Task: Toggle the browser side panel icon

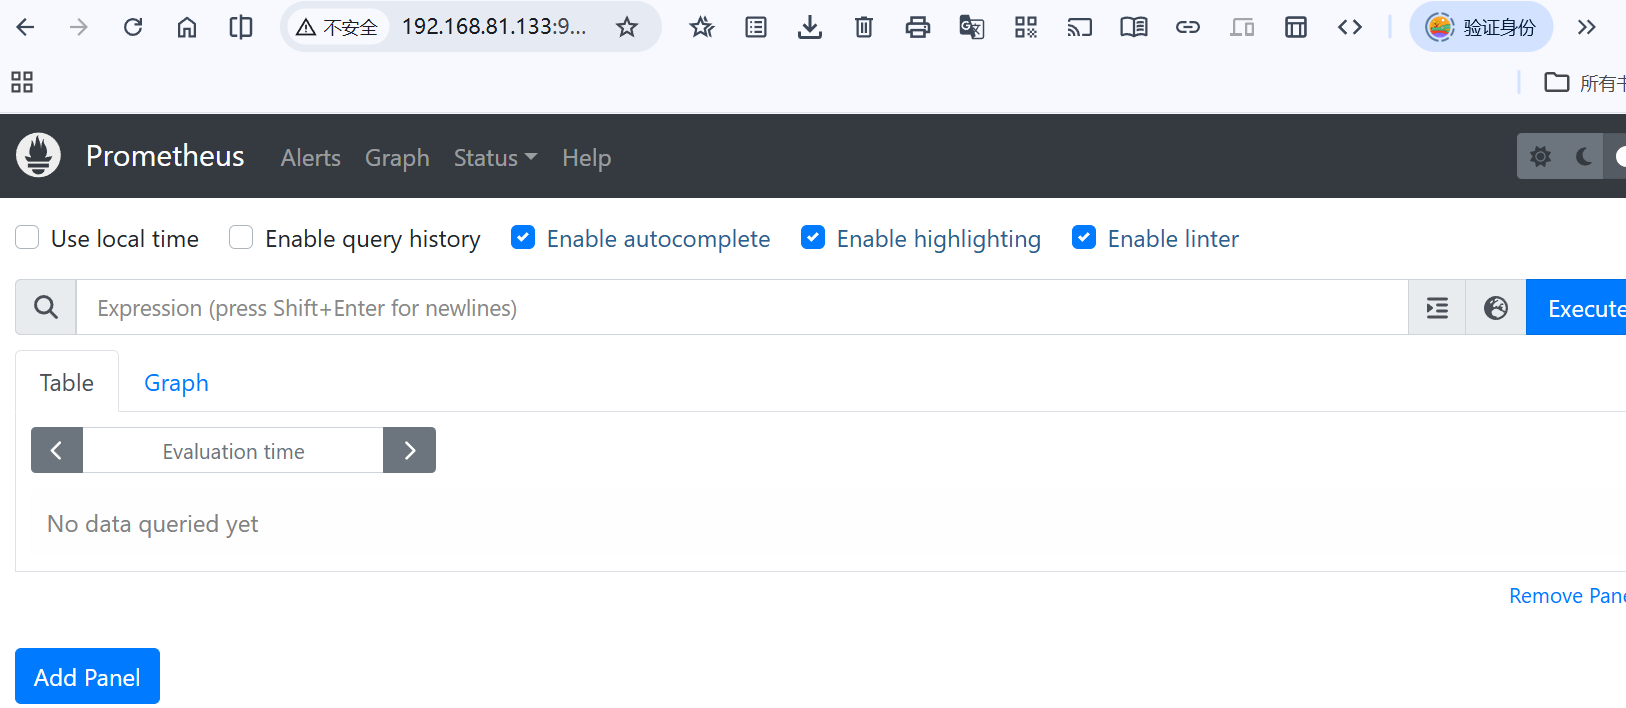Action: click(x=241, y=27)
